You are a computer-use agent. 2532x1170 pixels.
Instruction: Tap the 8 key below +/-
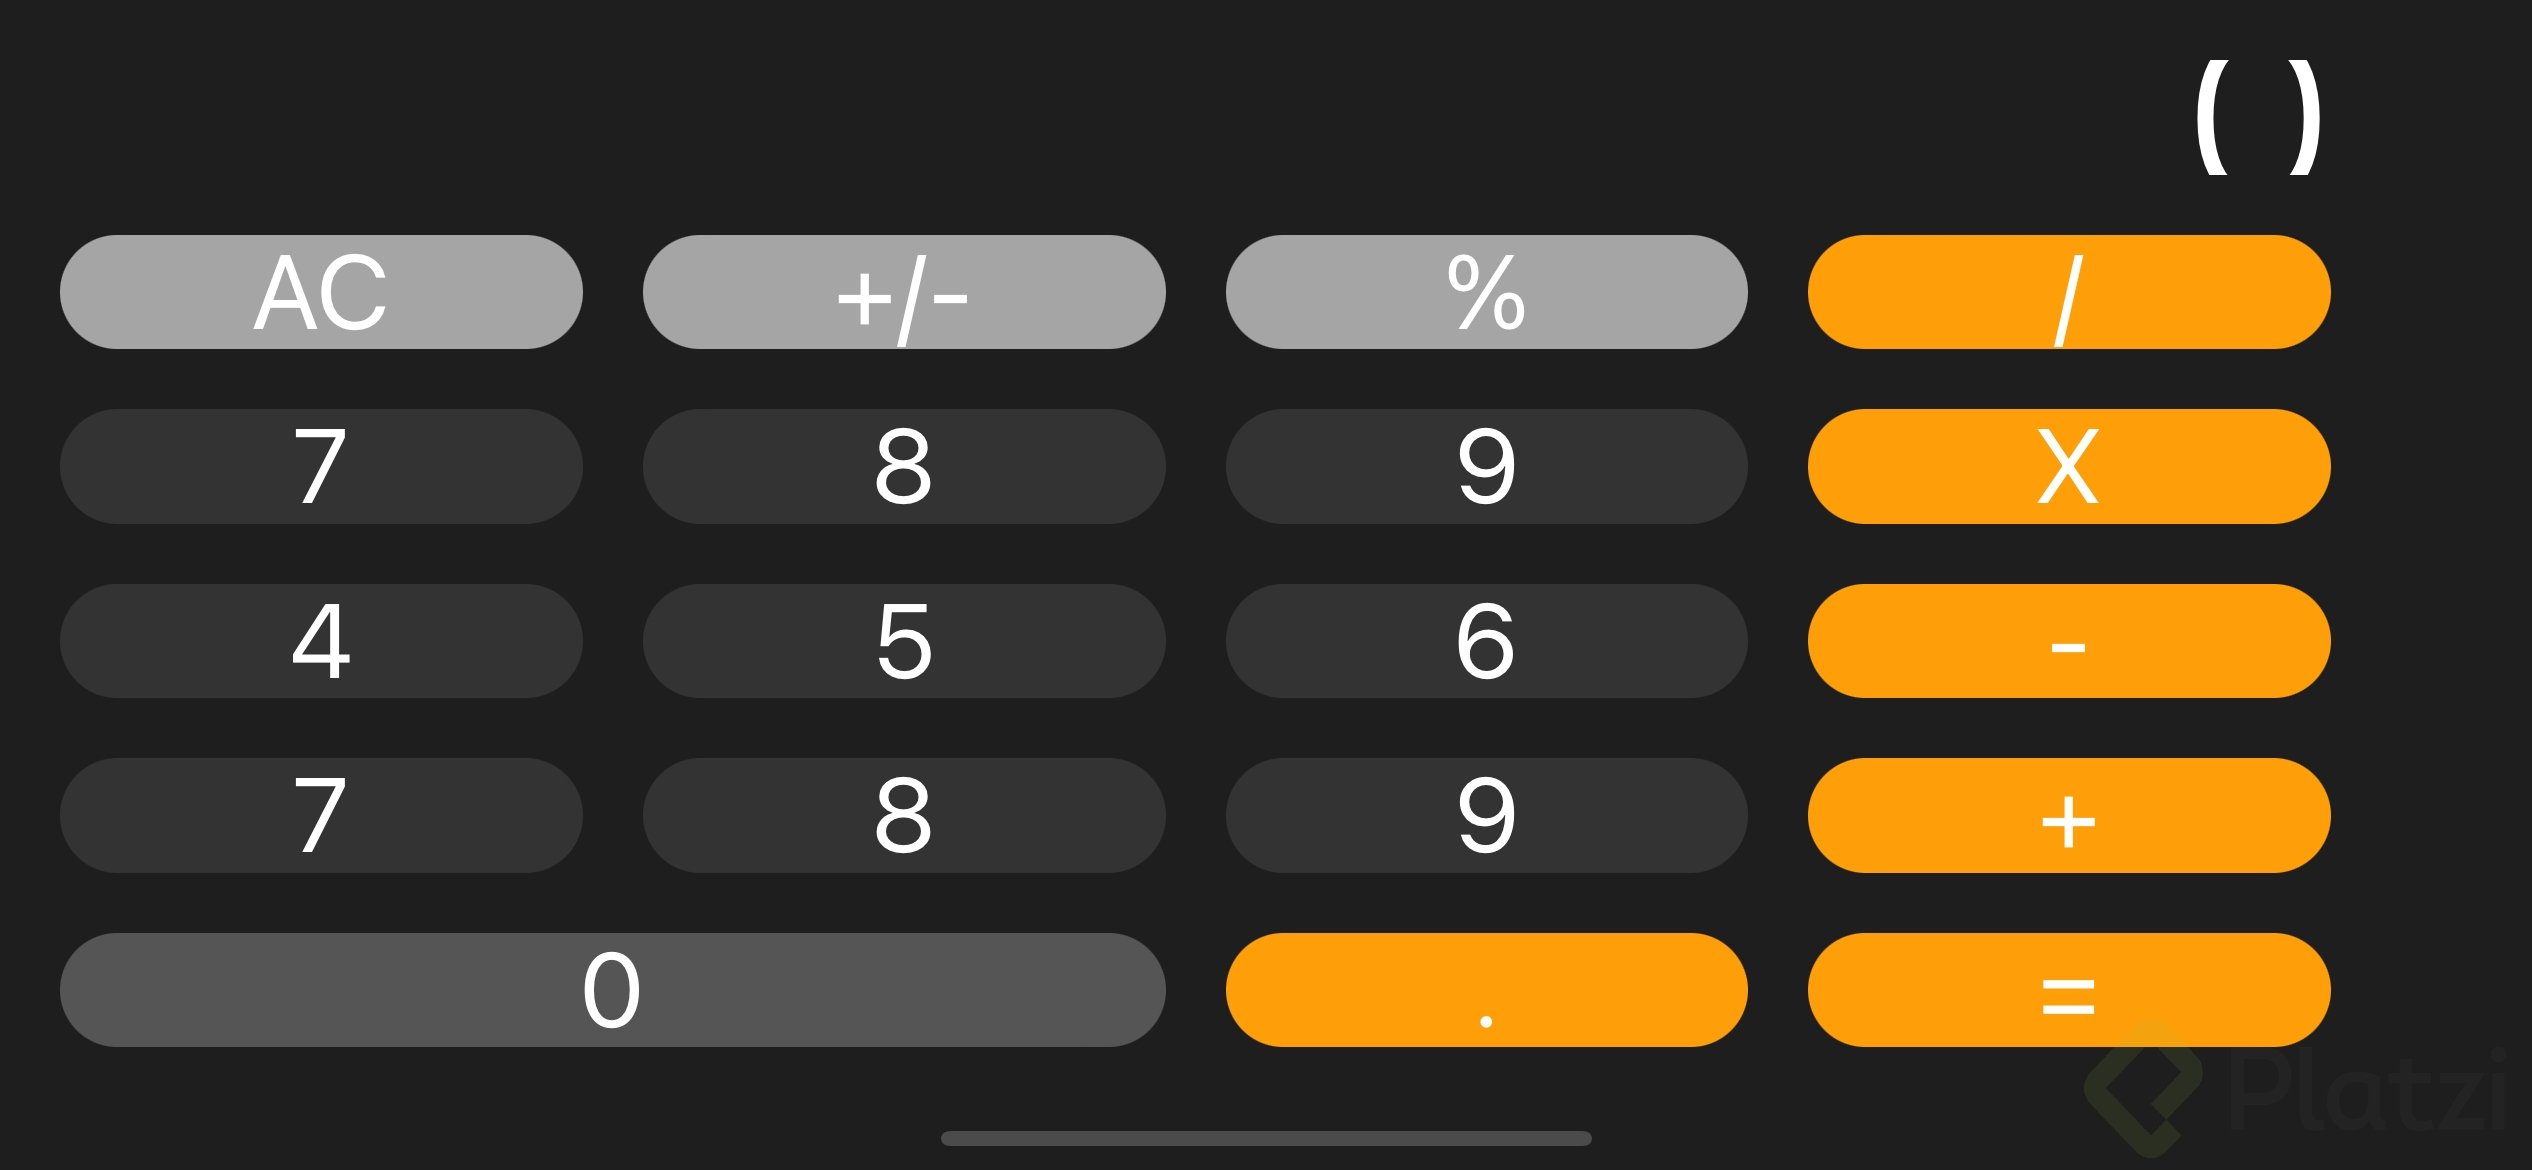click(904, 466)
